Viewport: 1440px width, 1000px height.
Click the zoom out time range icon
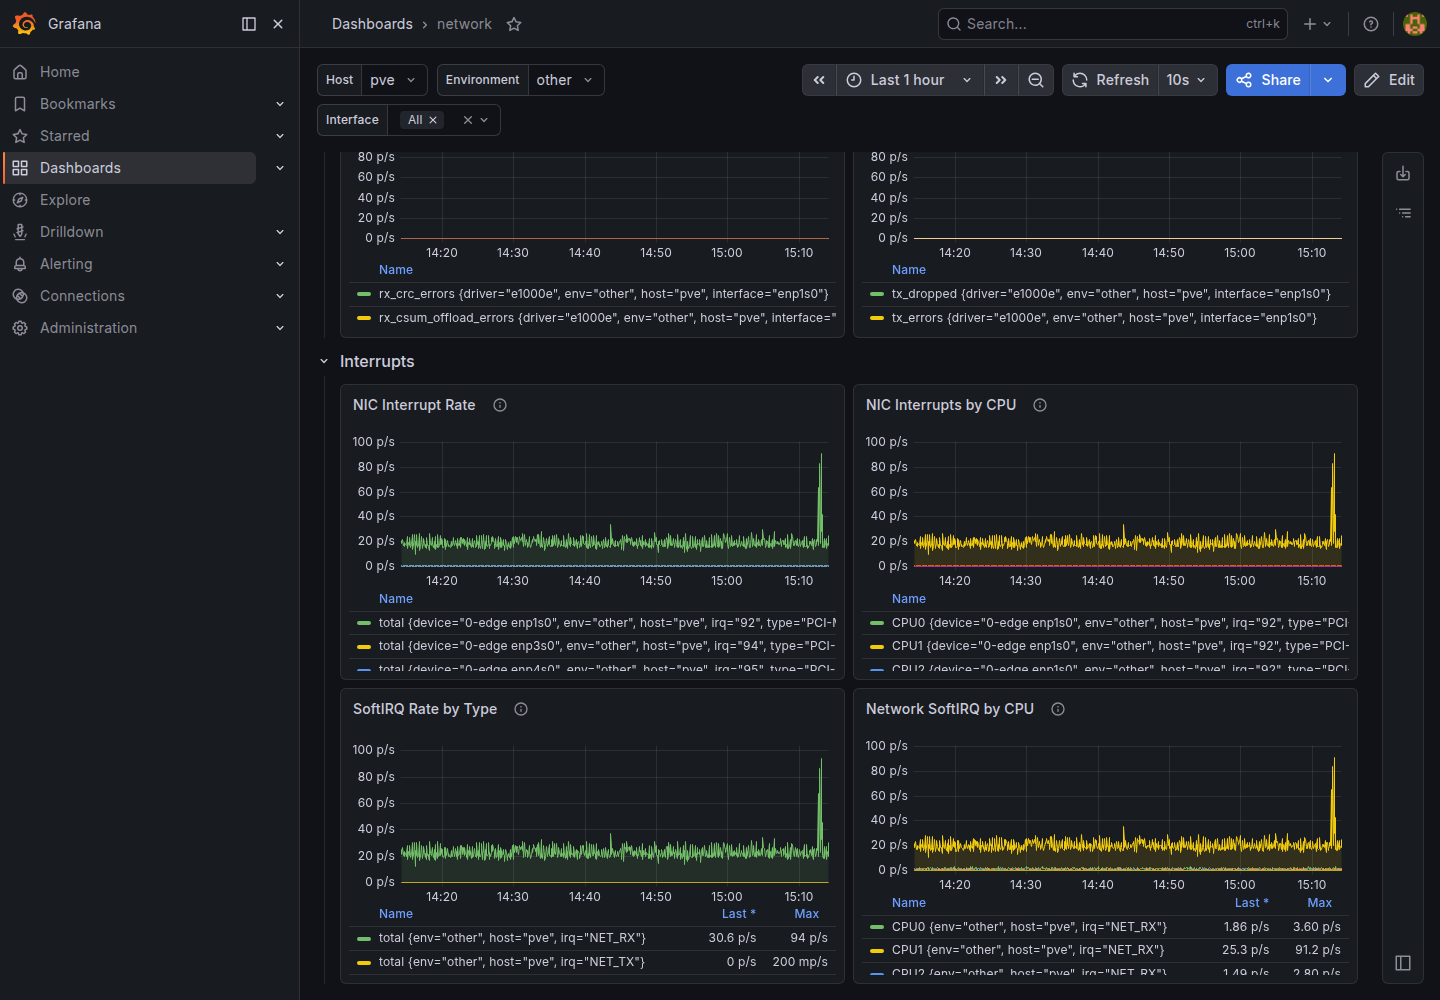[x=1036, y=80]
